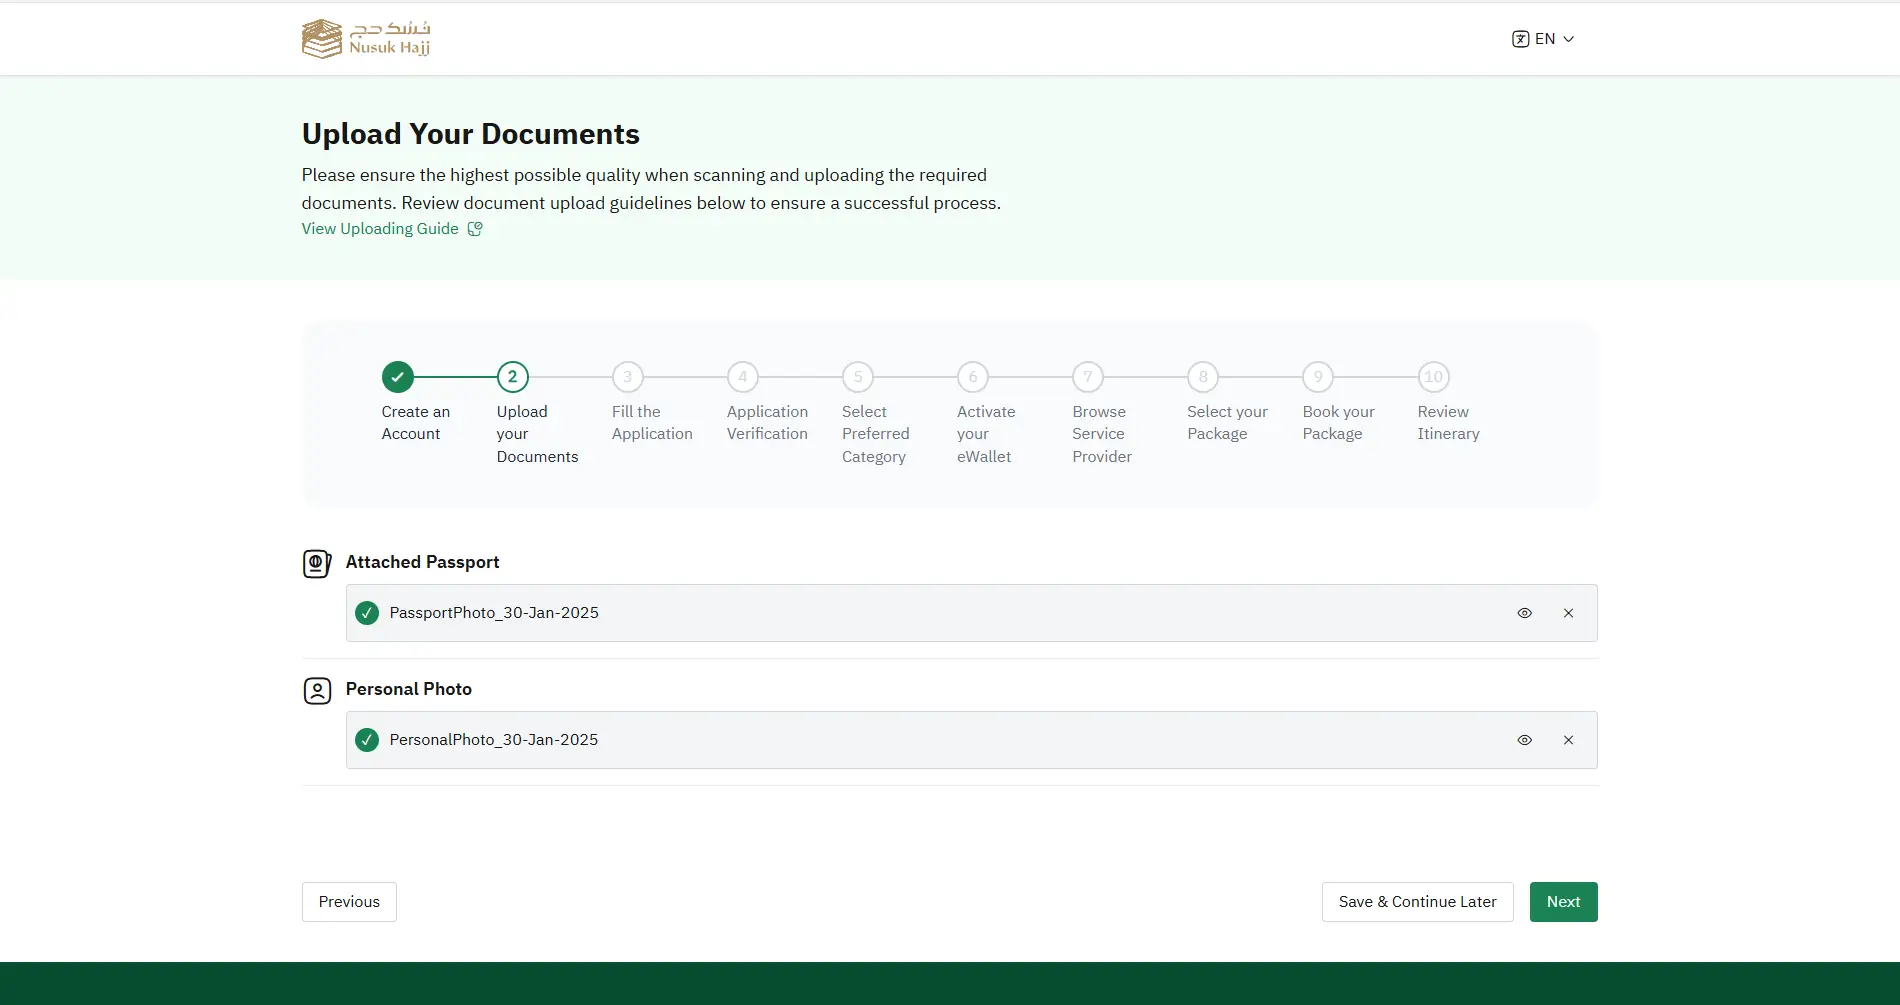Click the Browse Service Provider step label

[x=1102, y=434]
